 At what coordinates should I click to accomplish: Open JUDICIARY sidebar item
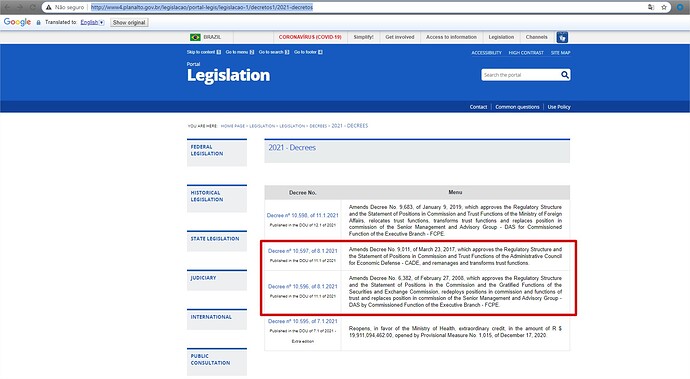(217, 280)
